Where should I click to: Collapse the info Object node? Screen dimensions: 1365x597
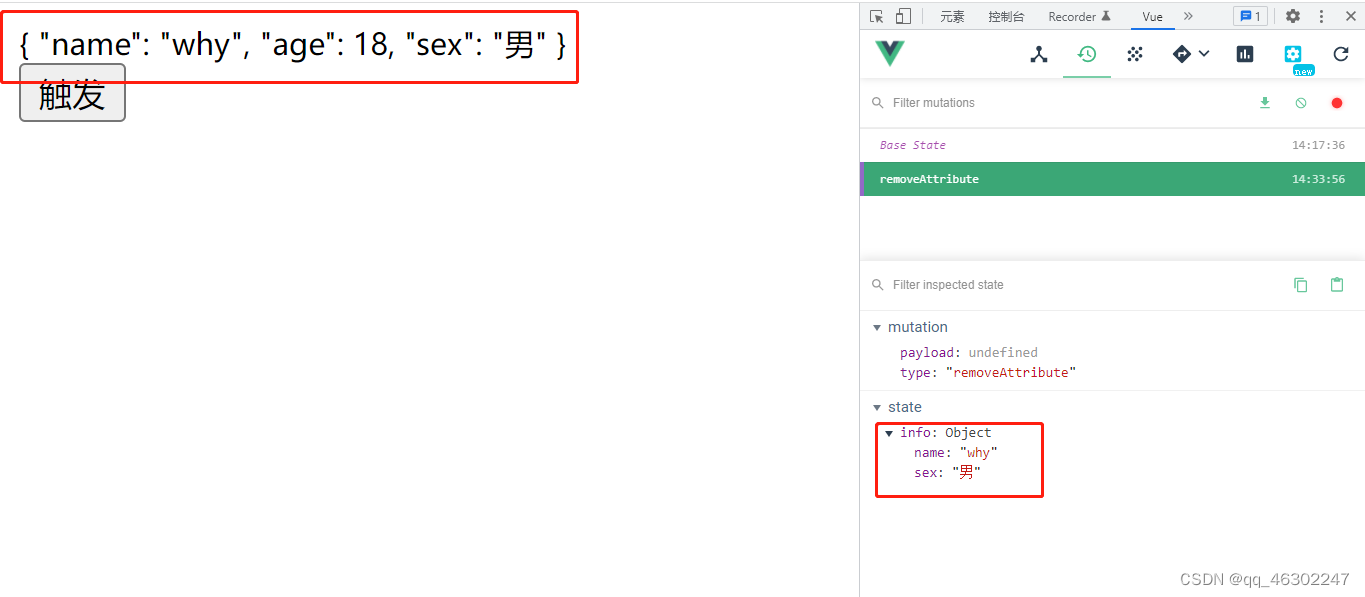pyautogui.click(x=888, y=433)
